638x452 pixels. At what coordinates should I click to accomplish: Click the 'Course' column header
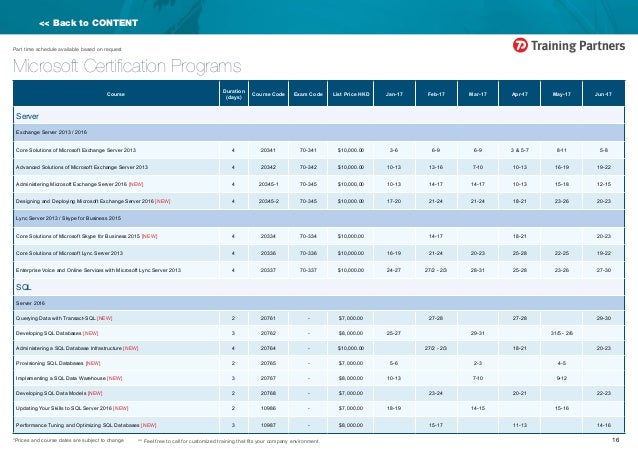[116, 94]
